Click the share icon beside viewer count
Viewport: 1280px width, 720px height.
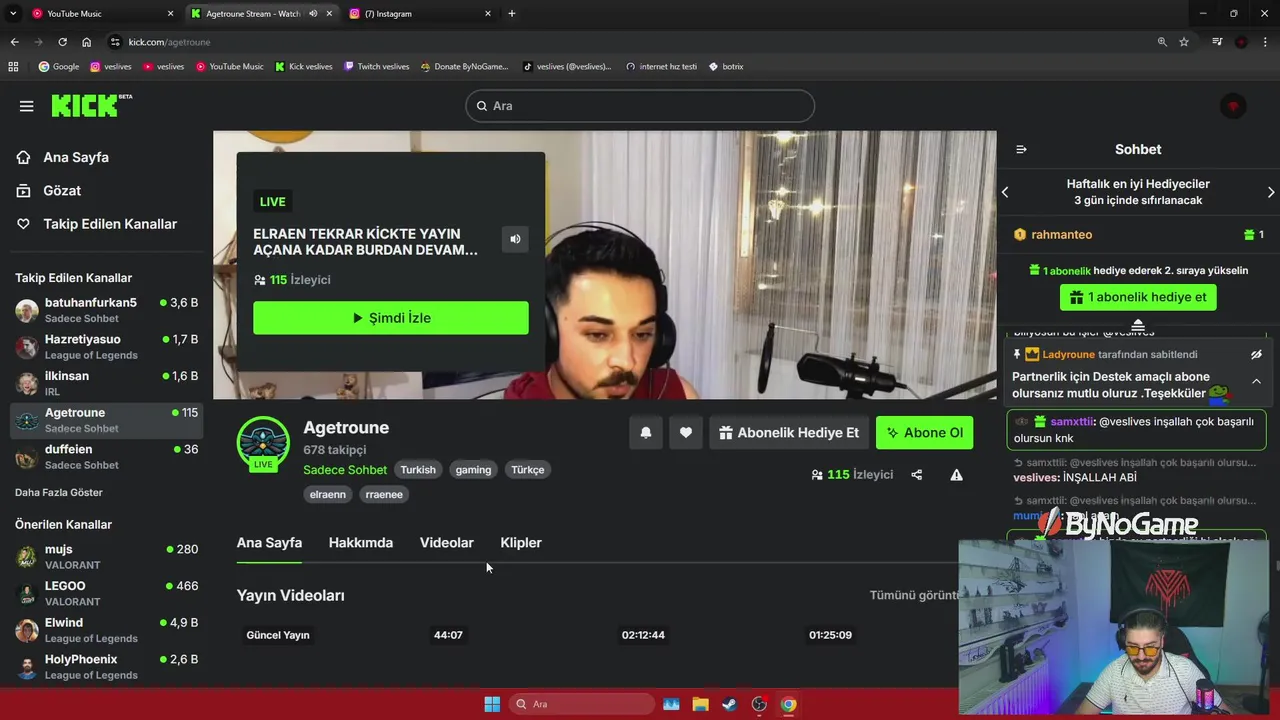tap(916, 475)
